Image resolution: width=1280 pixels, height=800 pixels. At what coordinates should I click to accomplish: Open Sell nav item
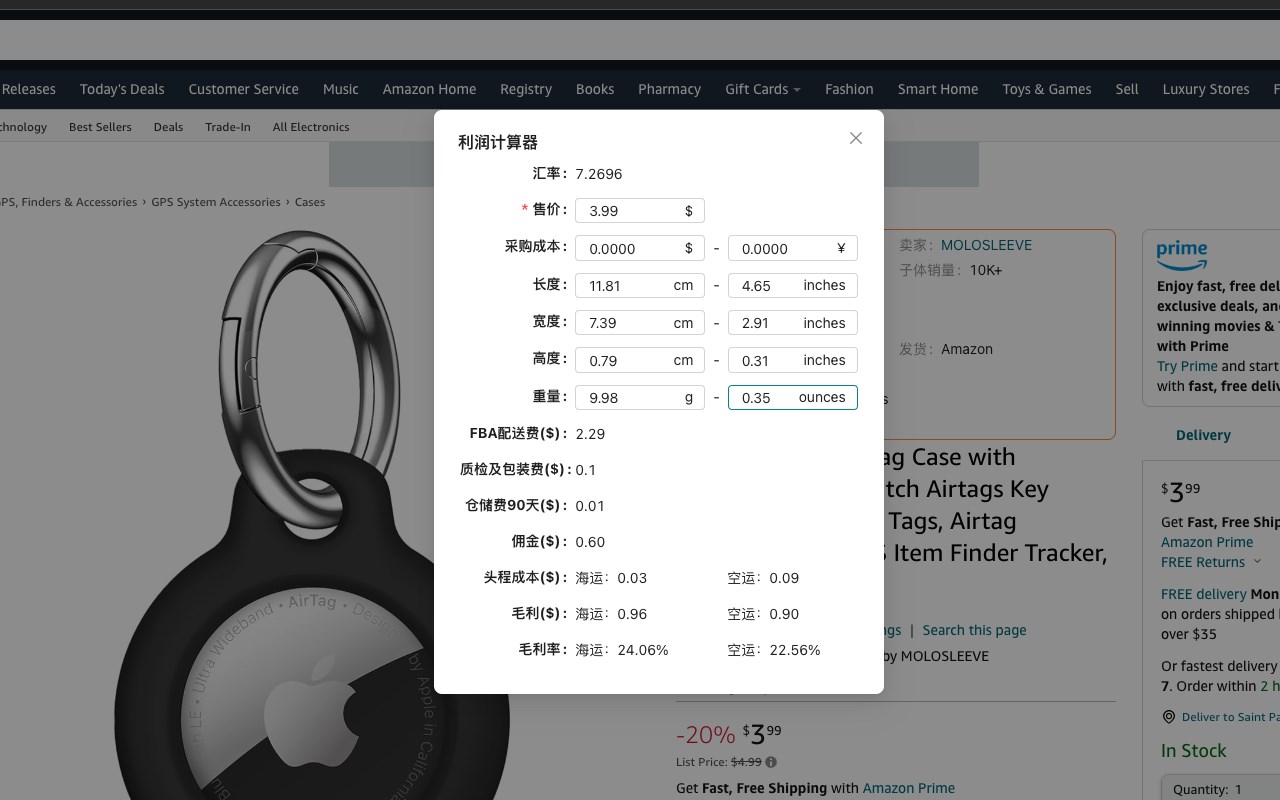click(1127, 89)
